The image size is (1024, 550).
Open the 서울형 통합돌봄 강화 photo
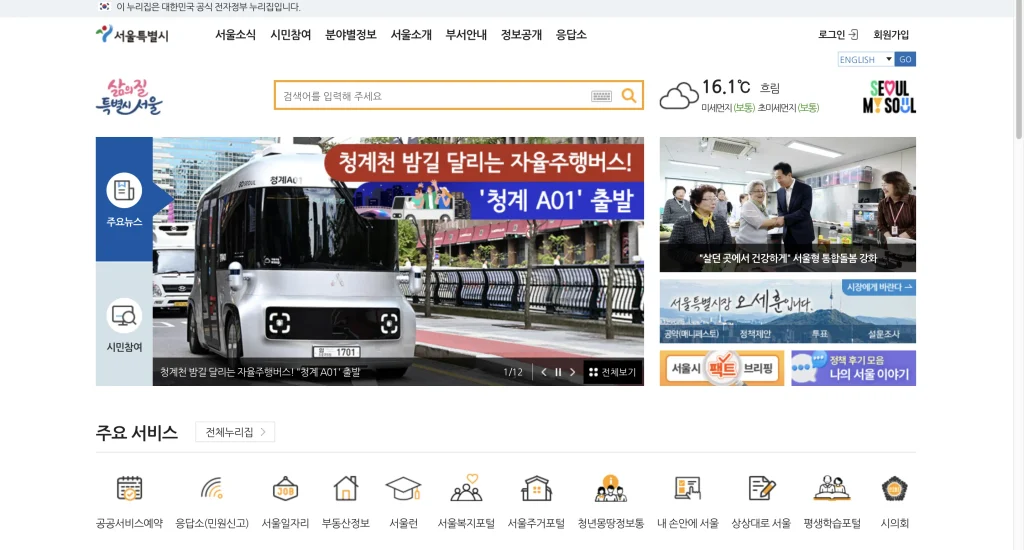[x=788, y=204]
